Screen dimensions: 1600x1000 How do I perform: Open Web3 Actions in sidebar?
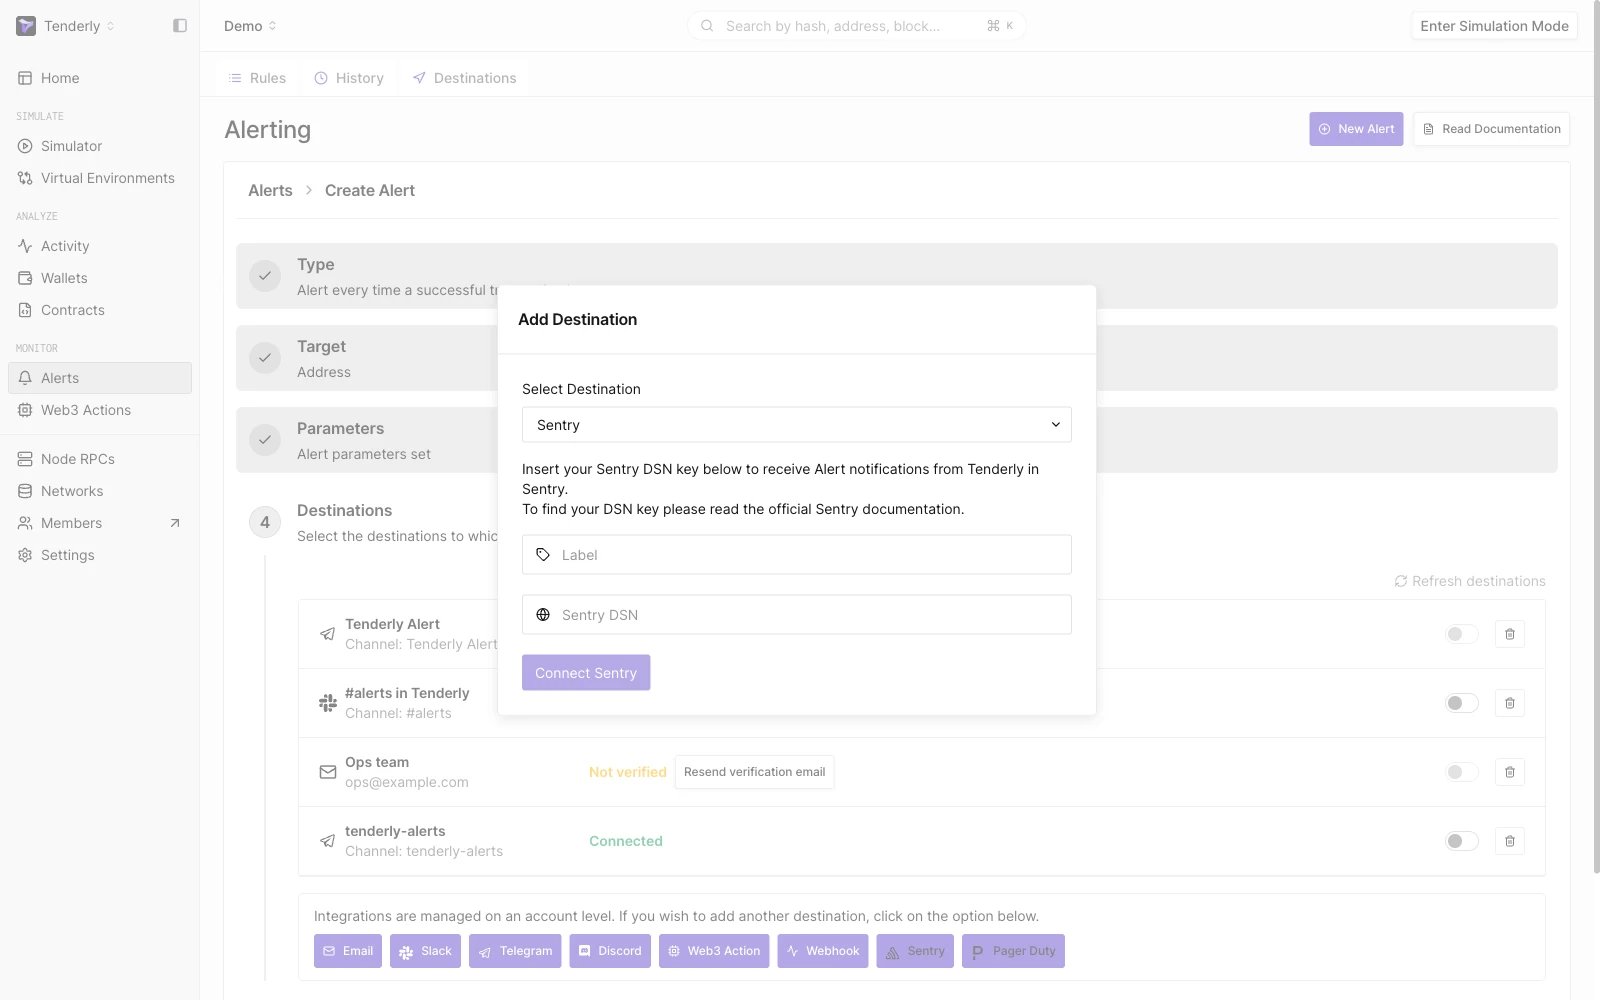coord(100,410)
